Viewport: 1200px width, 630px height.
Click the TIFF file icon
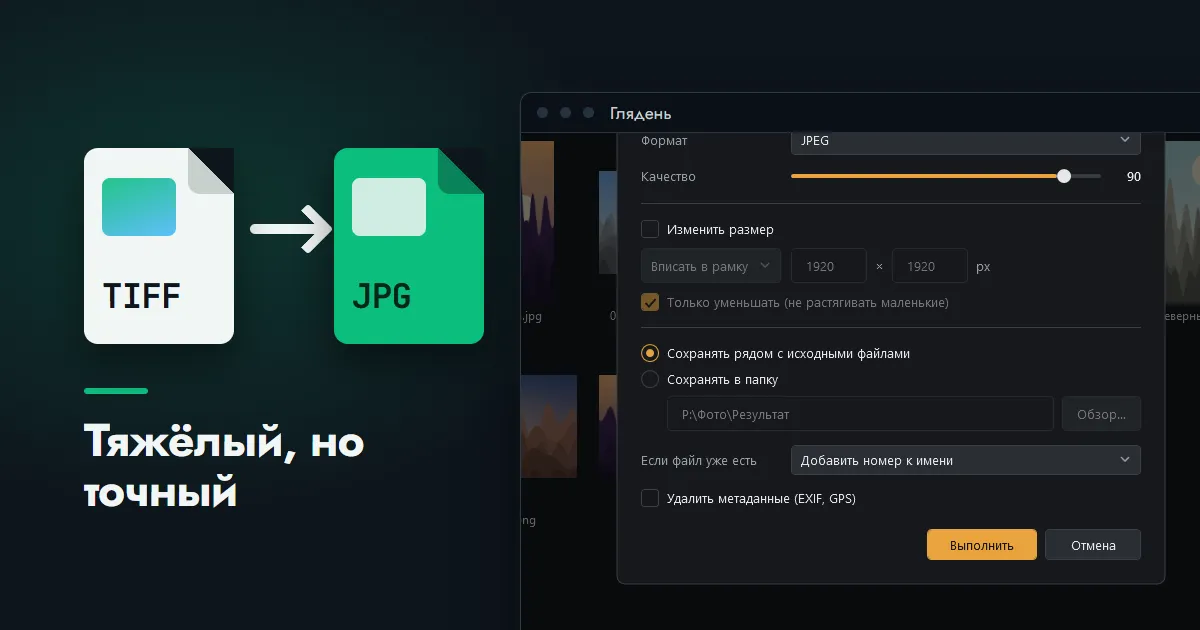pyautogui.click(x=159, y=246)
